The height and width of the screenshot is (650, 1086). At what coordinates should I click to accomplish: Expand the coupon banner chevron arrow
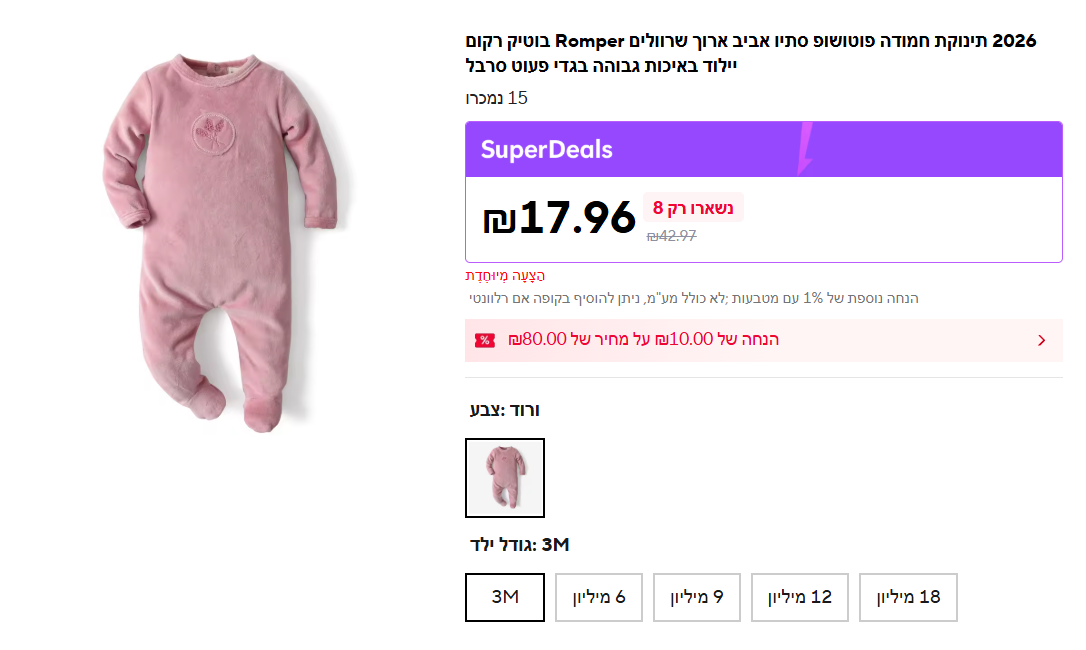(1041, 340)
